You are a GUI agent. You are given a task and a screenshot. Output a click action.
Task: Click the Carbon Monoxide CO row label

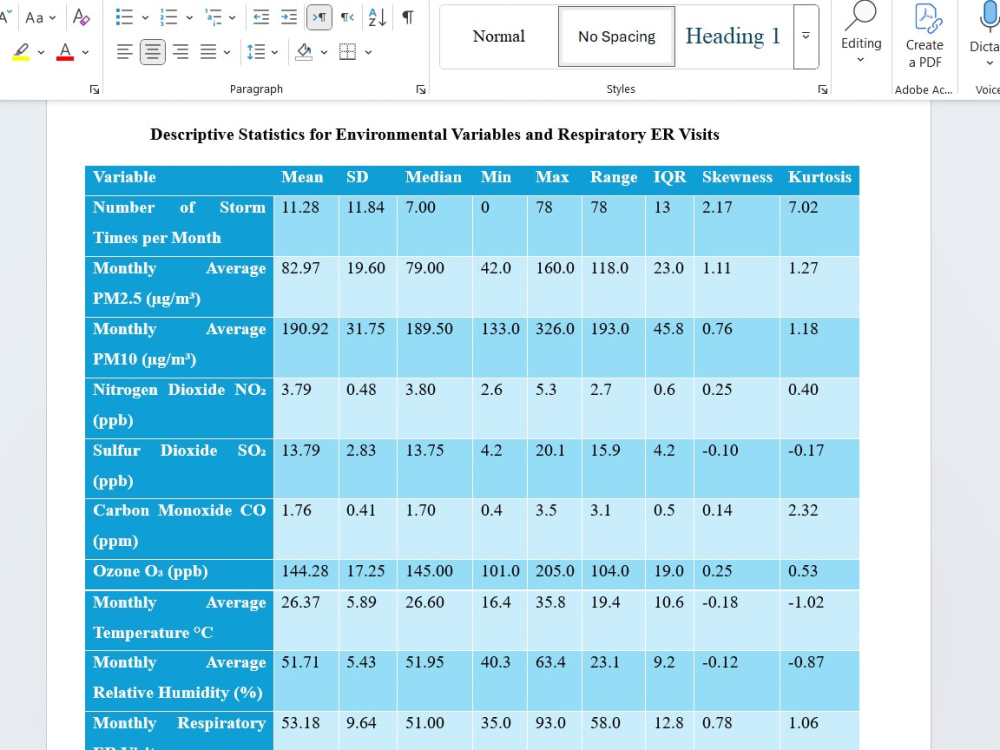pos(179,526)
